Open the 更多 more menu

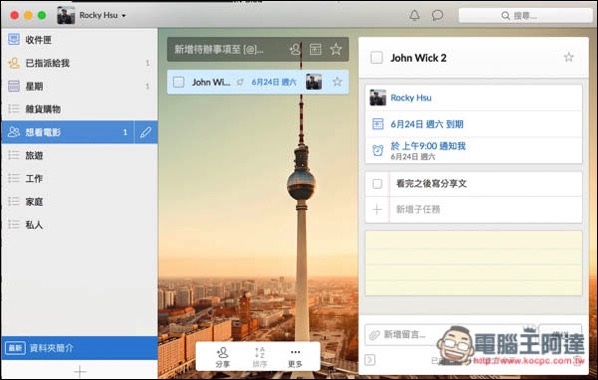[295, 357]
